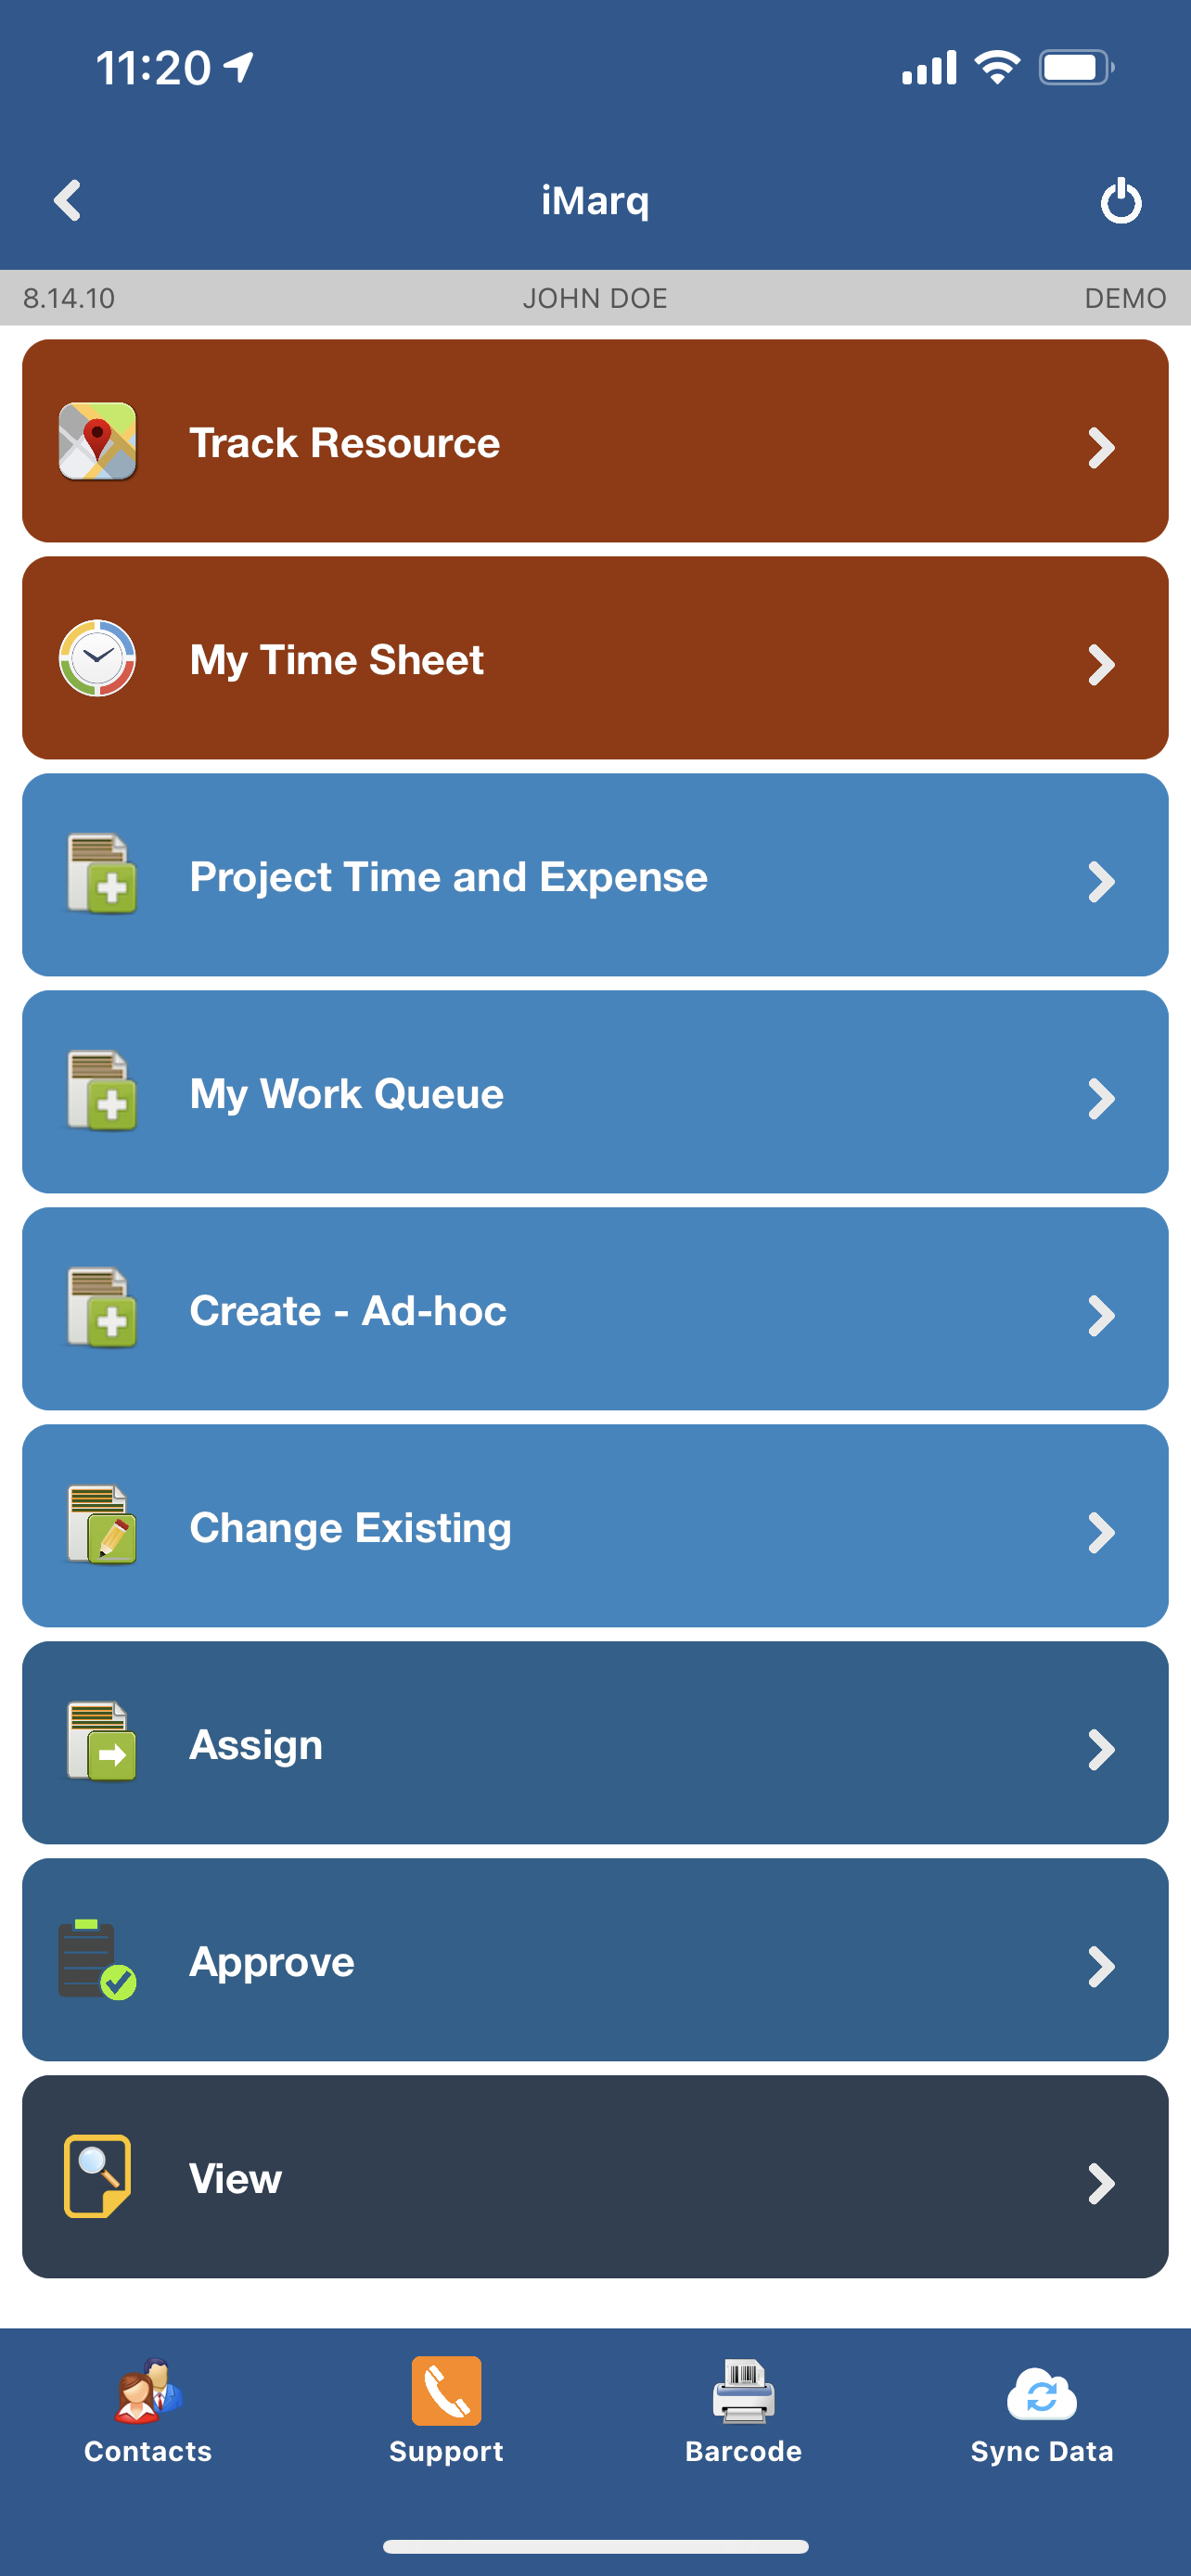This screenshot has height=2576, width=1191.
Task: Click the View magnifier icon
Action: click(x=97, y=2178)
